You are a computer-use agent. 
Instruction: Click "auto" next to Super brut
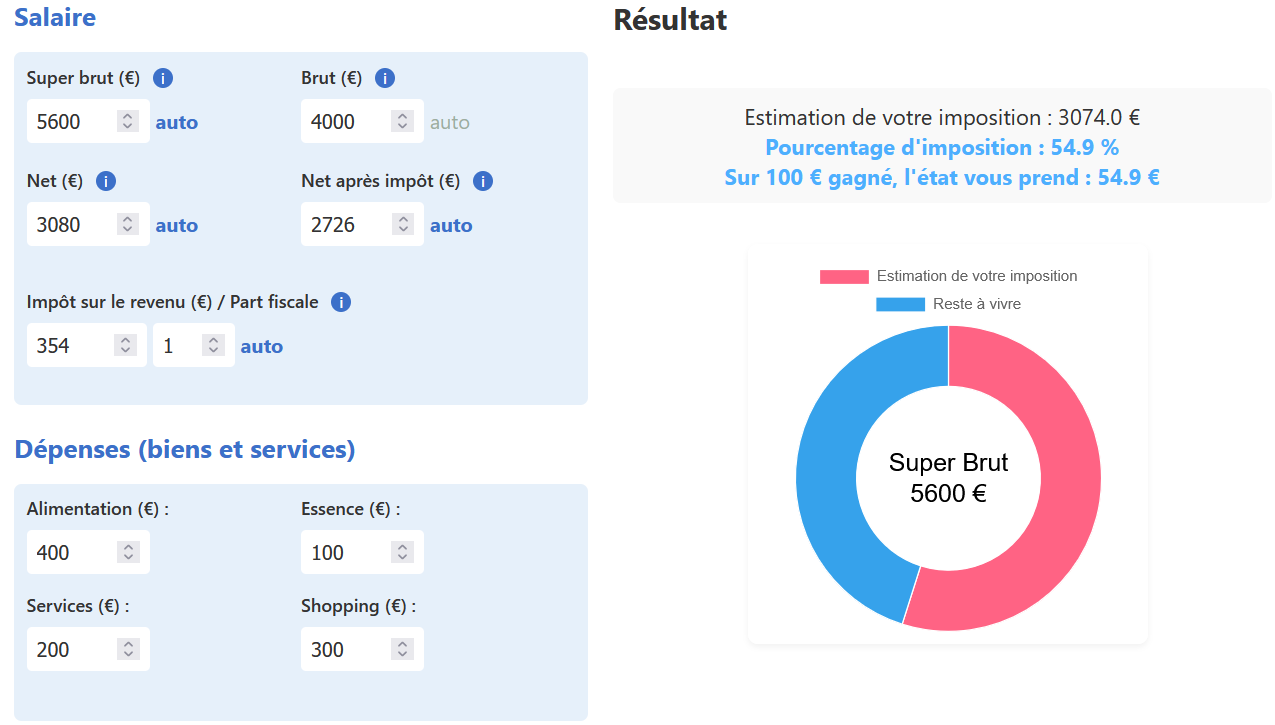177,122
